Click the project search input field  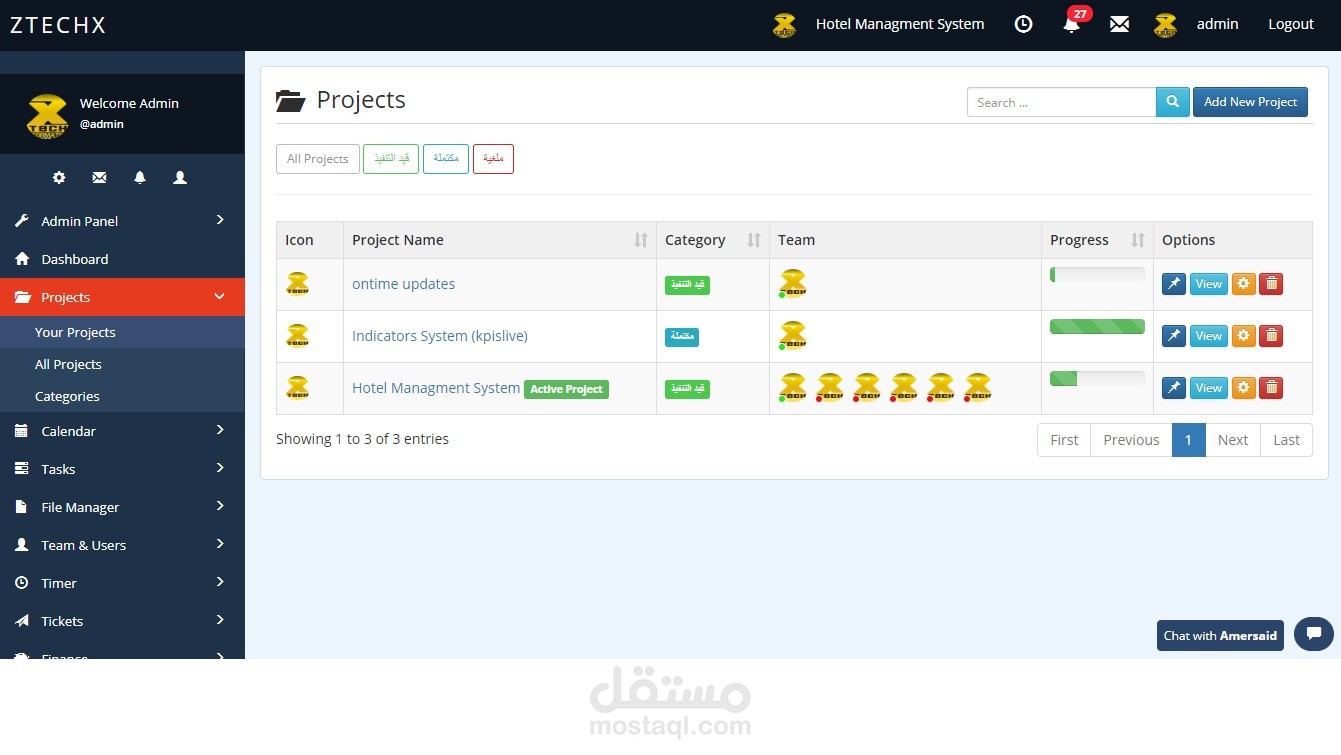pyautogui.click(x=1062, y=102)
